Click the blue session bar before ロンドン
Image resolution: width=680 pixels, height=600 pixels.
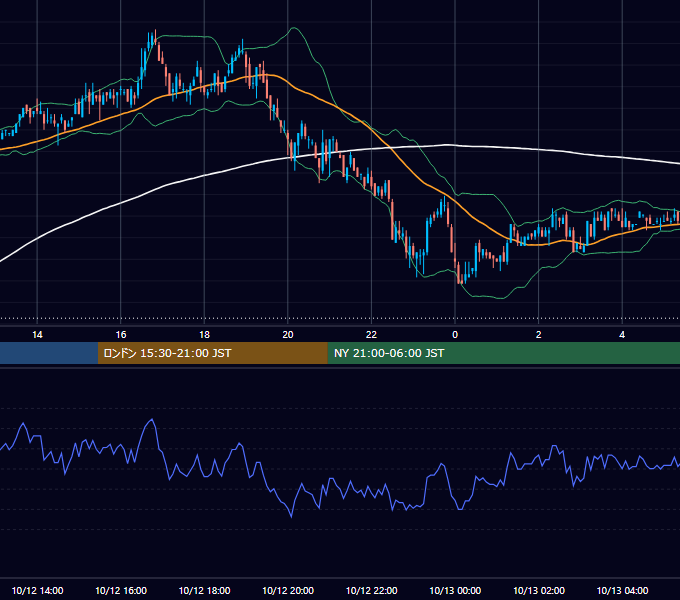click(x=49, y=353)
